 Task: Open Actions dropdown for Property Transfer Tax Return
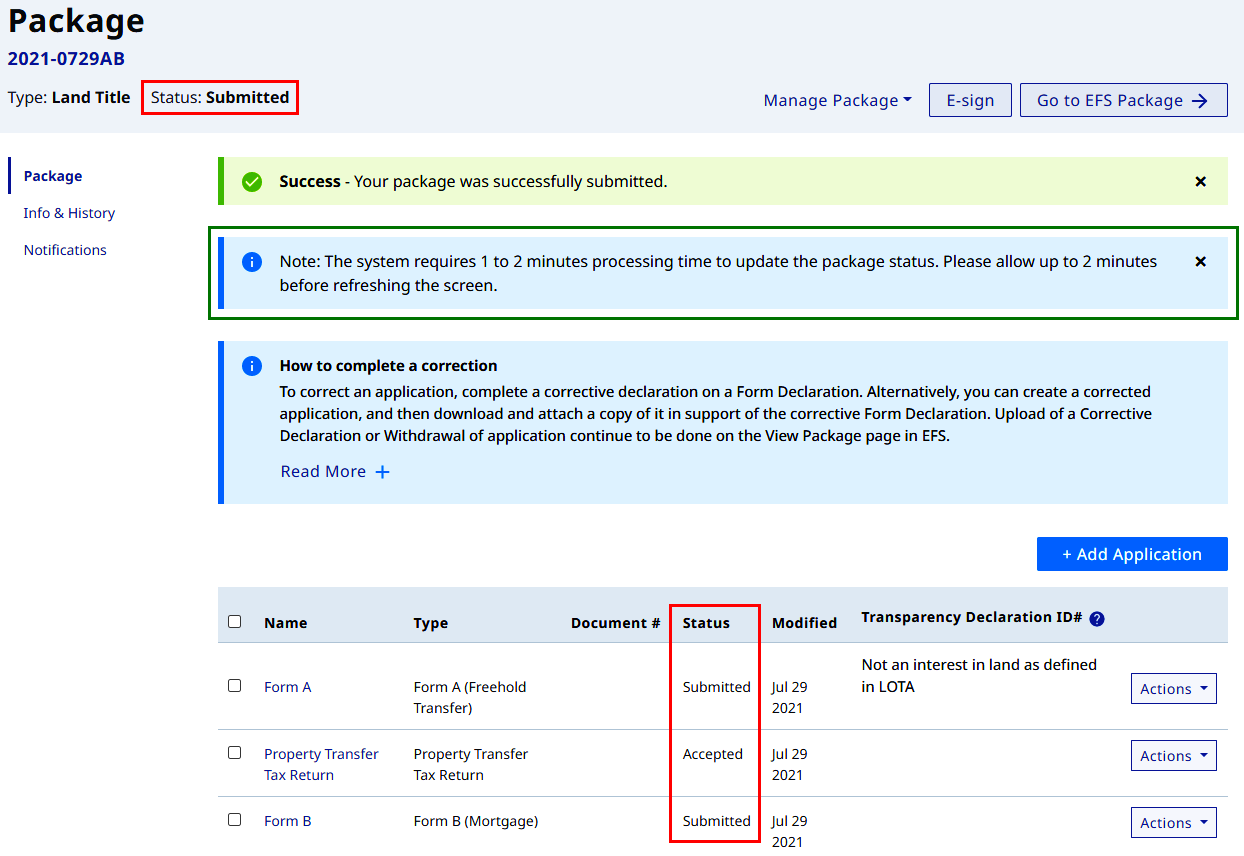tap(1174, 756)
